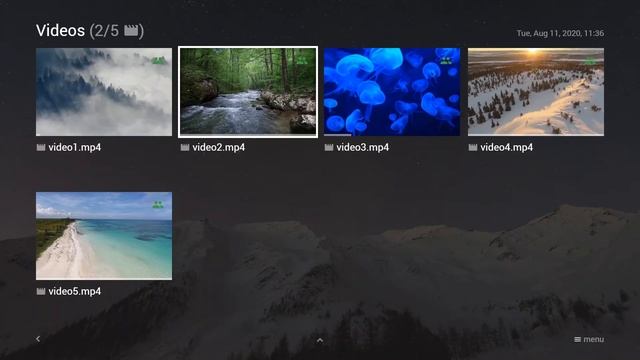
Task: Open the video2.mp4 forest river thumbnail
Action: coord(248,92)
